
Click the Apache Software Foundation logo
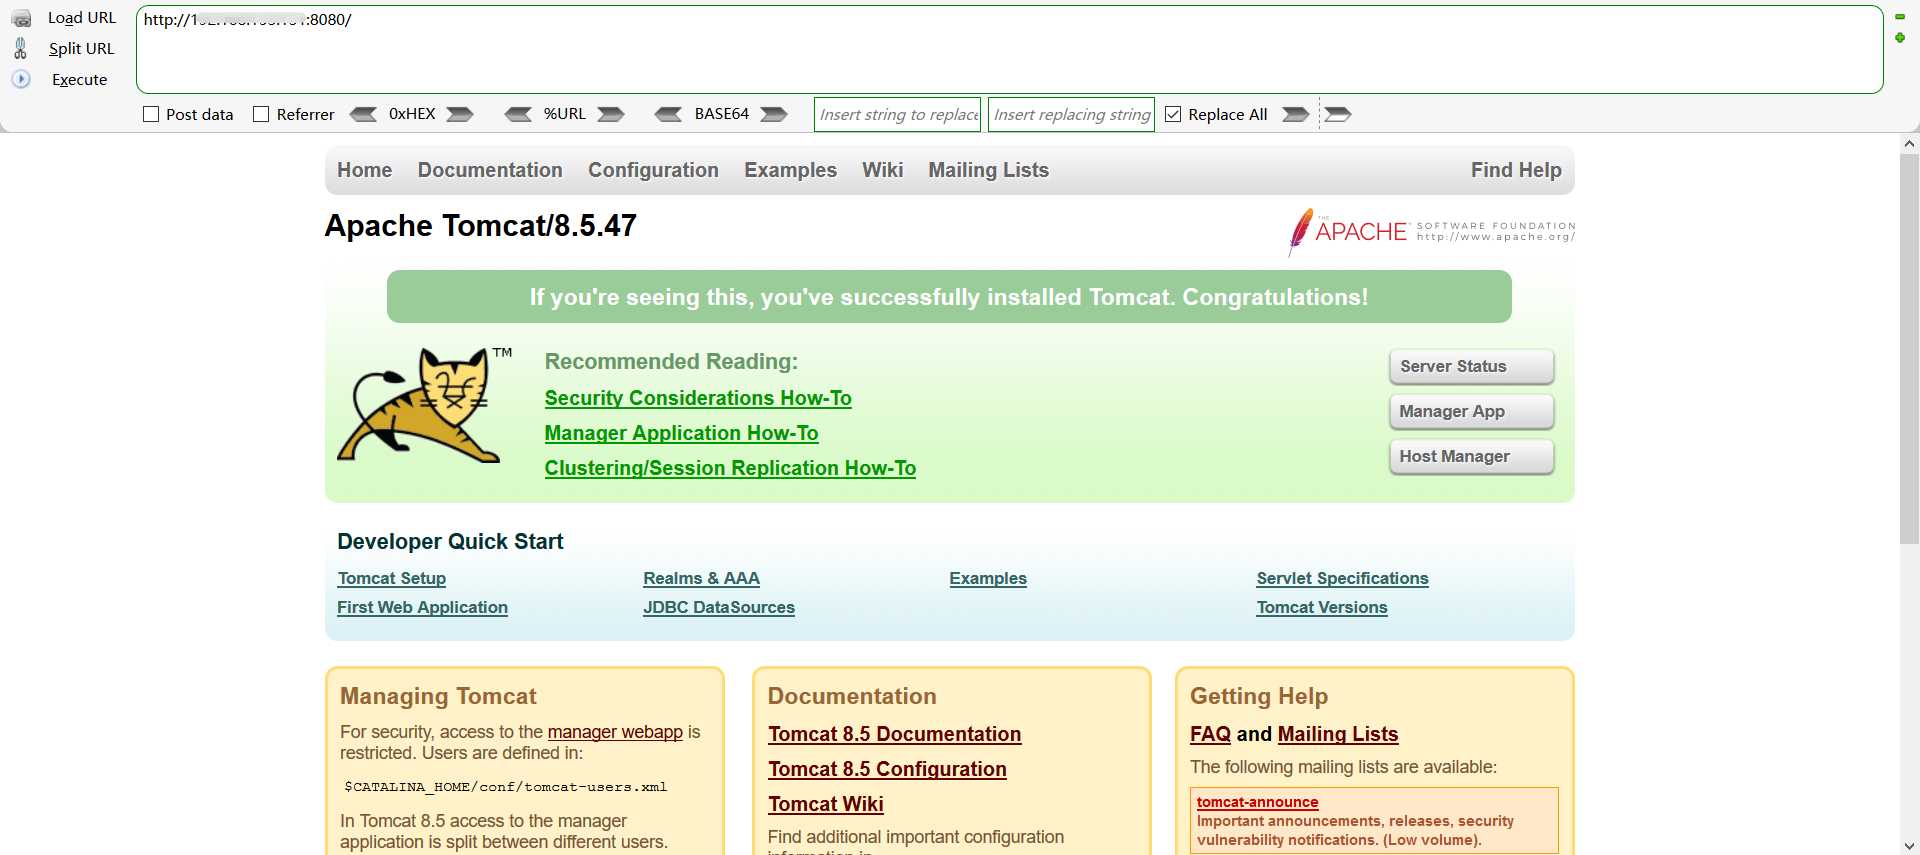pos(1431,232)
